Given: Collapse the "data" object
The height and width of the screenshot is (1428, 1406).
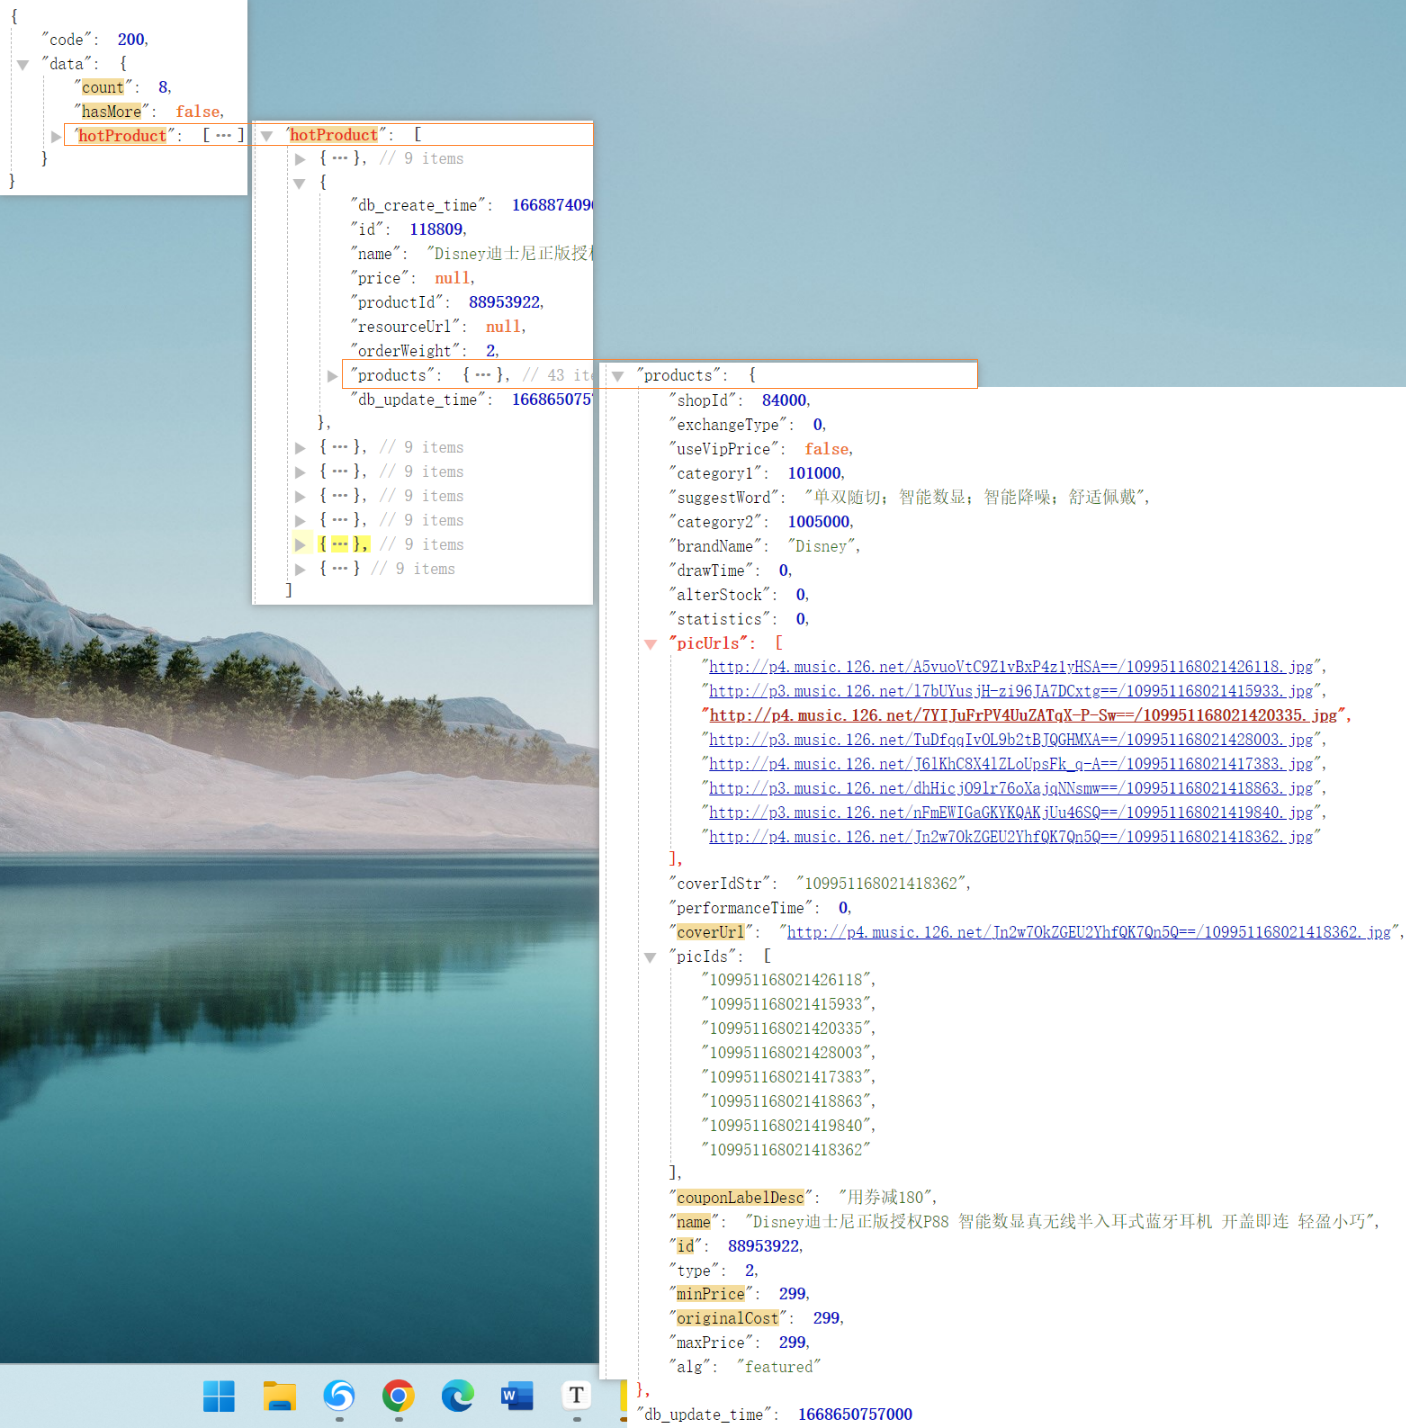Looking at the screenshot, I should pyautogui.click(x=22, y=64).
